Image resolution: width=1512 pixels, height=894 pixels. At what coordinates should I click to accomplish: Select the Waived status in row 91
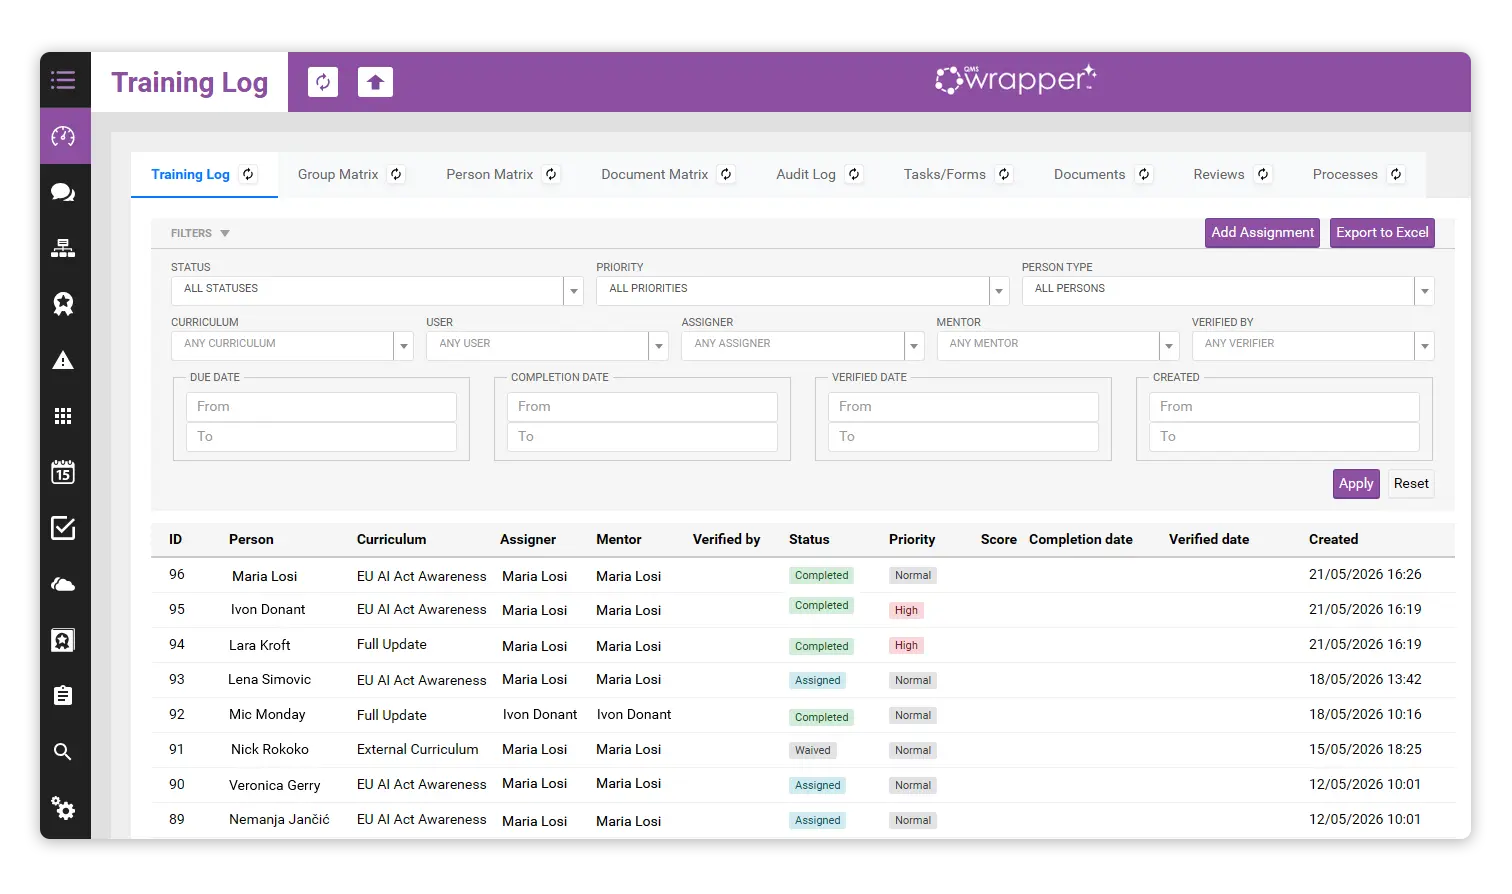(x=812, y=750)
